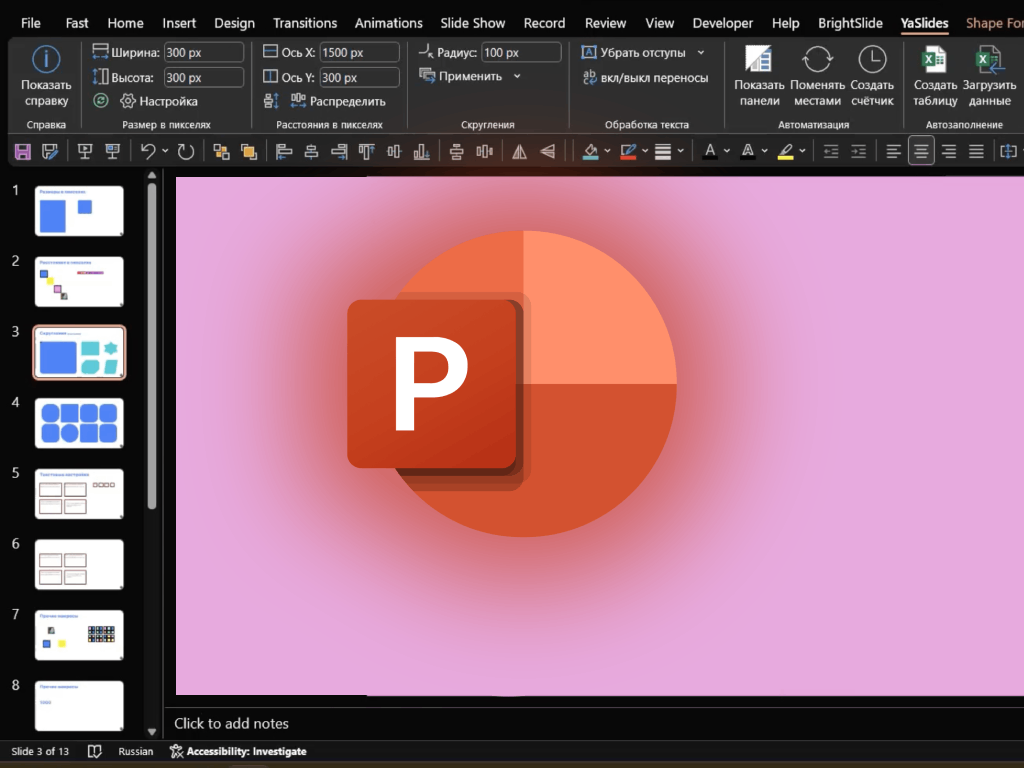Click the Показать справку info icon
The image size is (1024, 768).
[46, 59]
